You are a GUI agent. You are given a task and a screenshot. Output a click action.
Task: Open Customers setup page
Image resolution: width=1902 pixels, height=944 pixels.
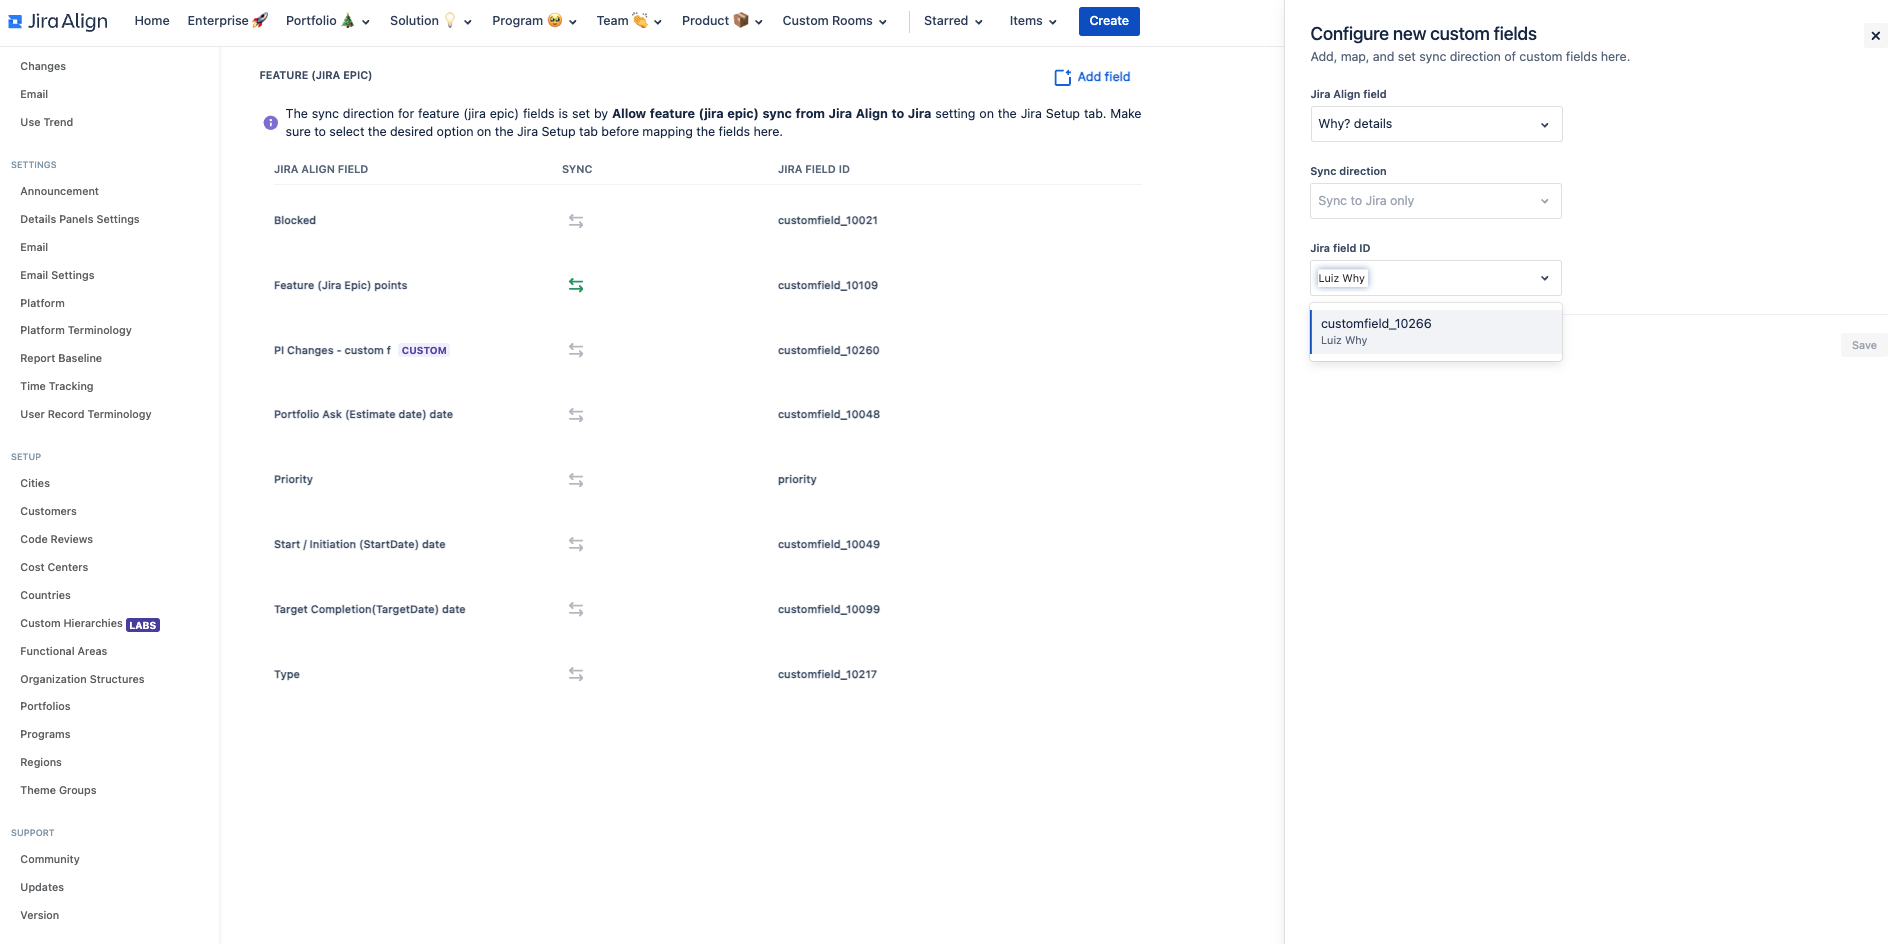pyautogui.click(x=48, y=512)
